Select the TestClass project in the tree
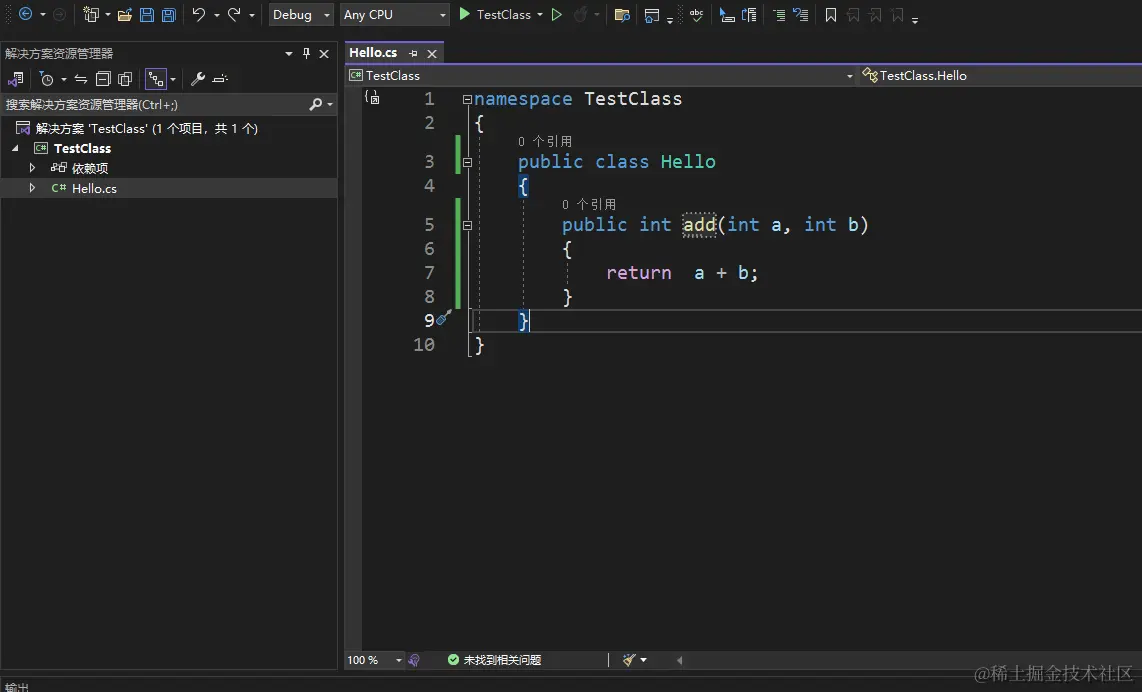Image resolution: width=1142 pixels, height=692 pixels. click(82, 148)
